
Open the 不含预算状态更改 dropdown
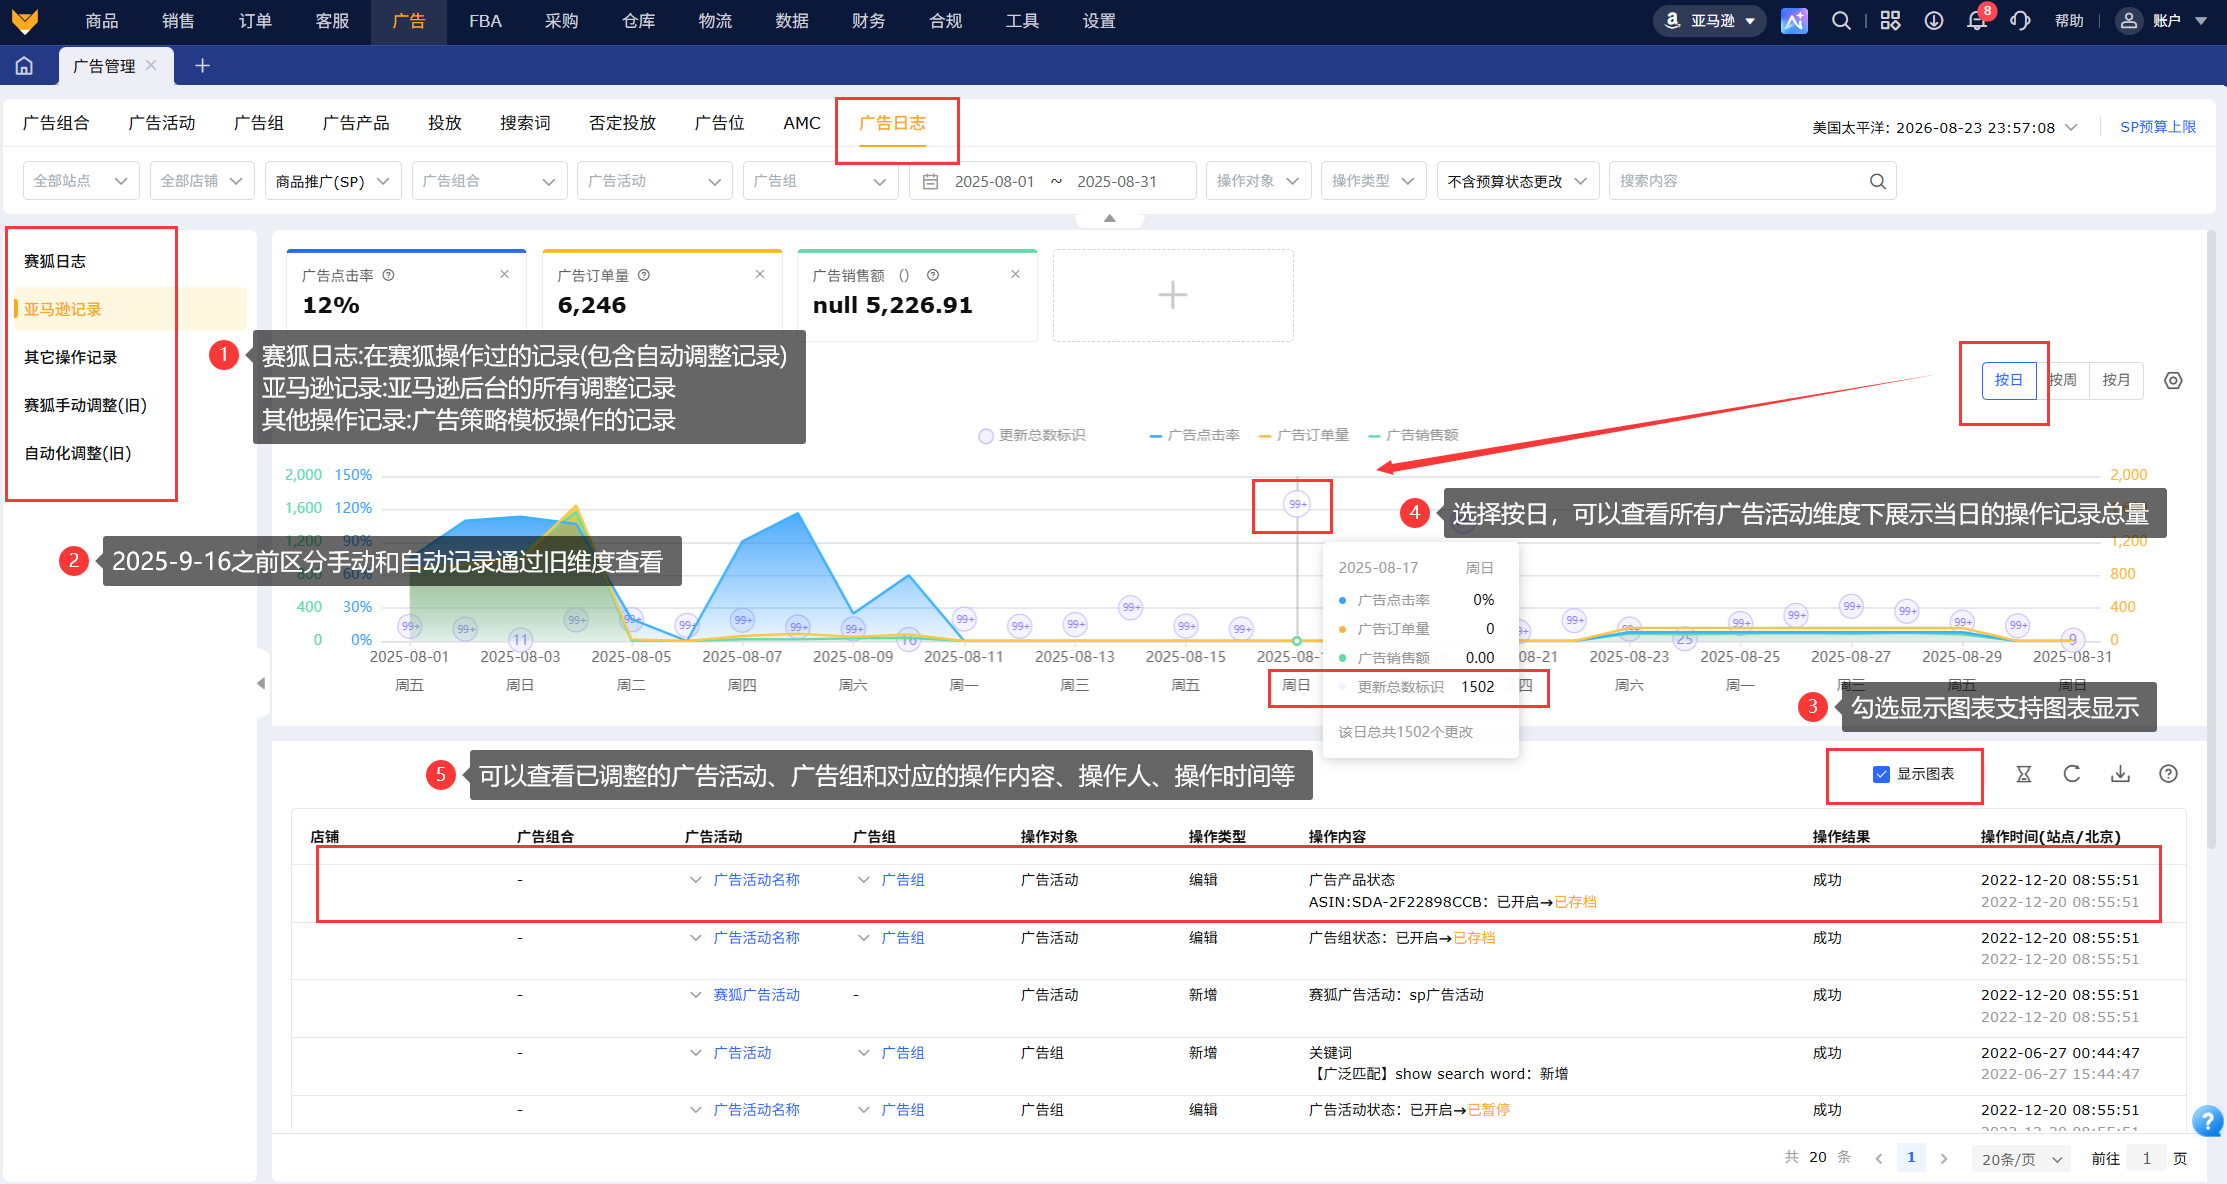(x=1518, y=181)
